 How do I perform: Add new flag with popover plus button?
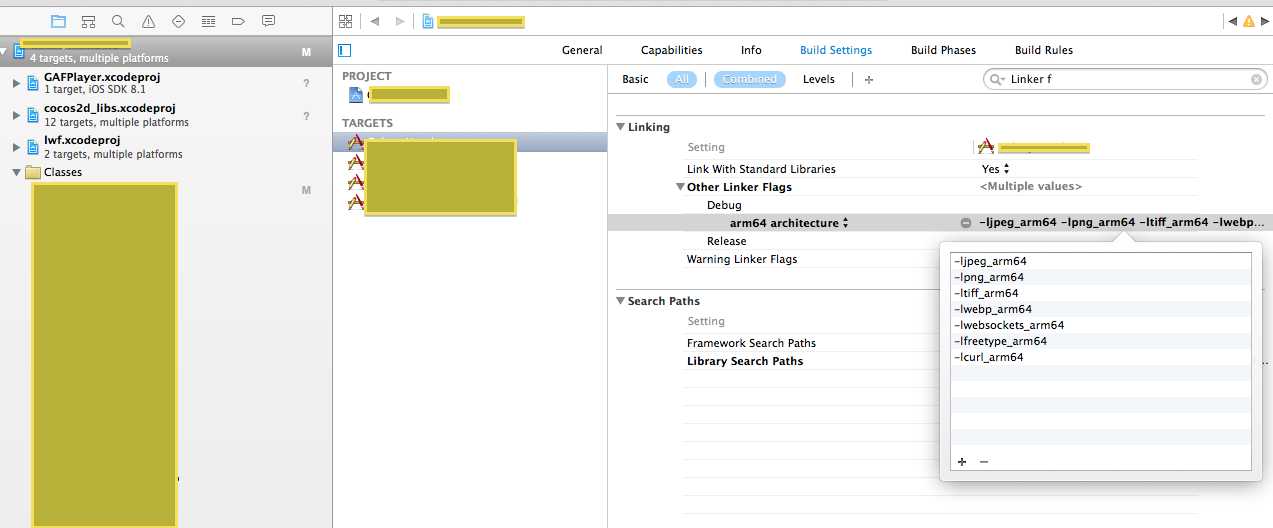click(962, 462)
